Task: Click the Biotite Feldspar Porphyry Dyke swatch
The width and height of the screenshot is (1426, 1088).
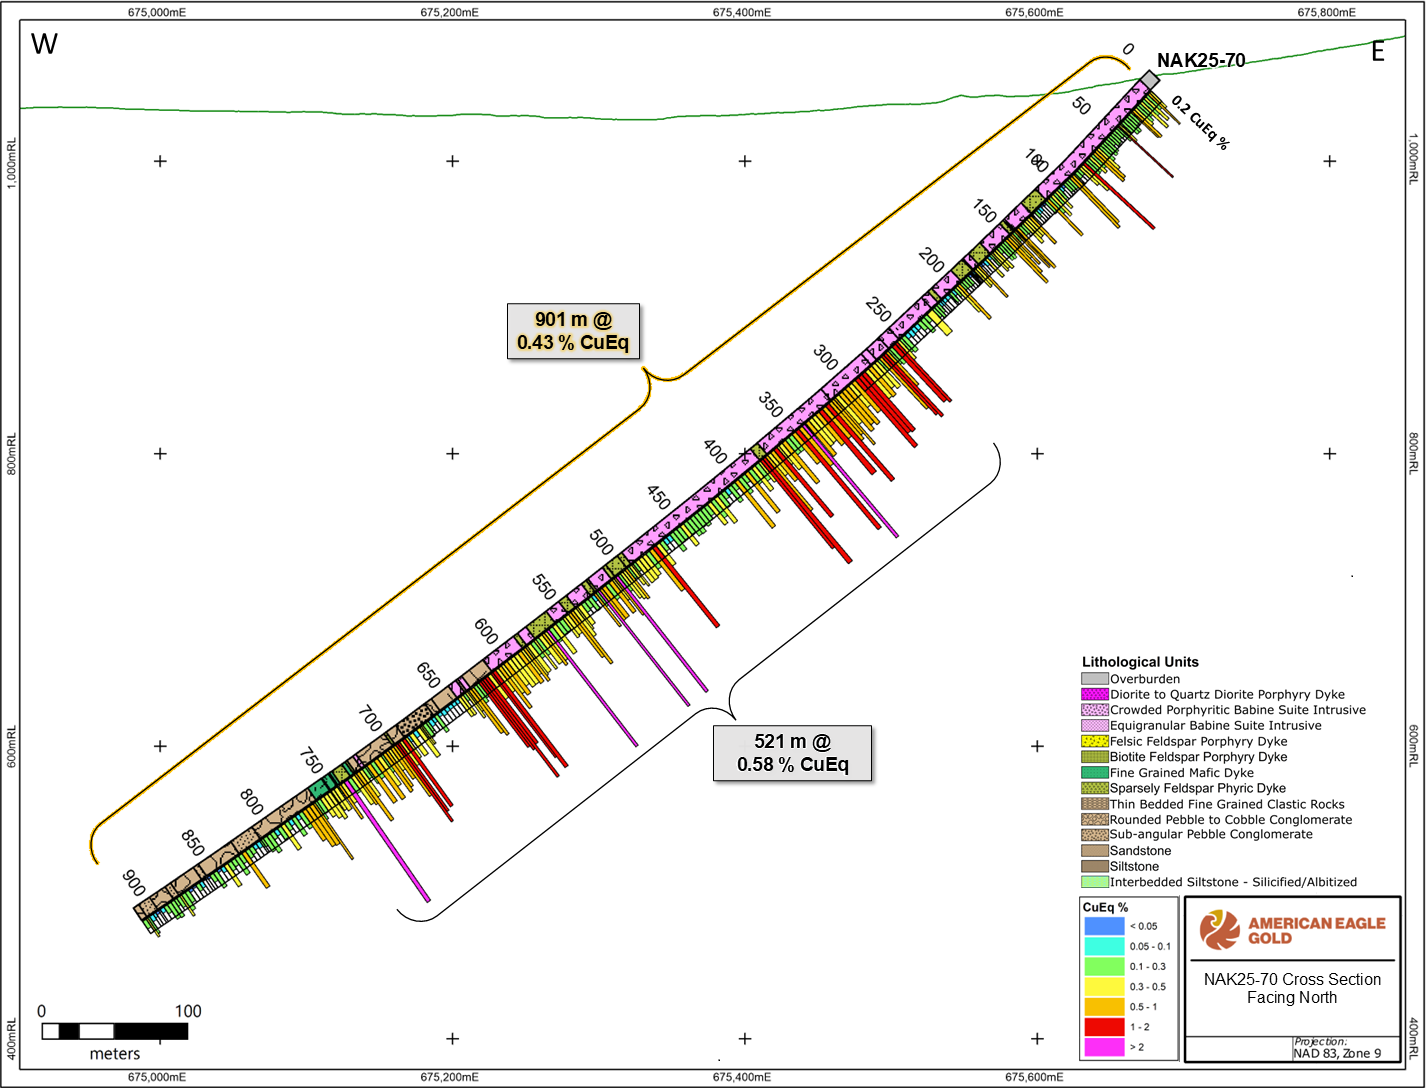Action: [1095, 757]
